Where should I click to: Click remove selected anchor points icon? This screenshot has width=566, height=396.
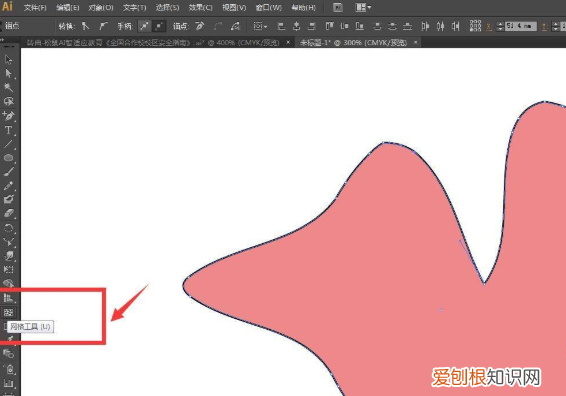point(200,26)
